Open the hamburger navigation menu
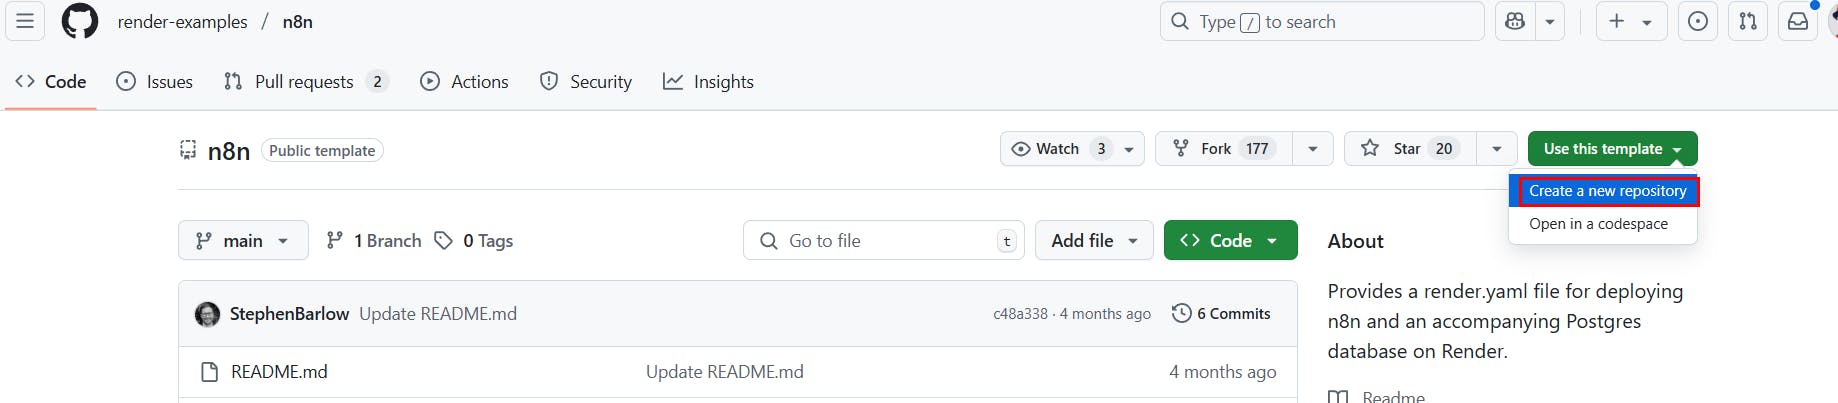 tap(25, 21)
